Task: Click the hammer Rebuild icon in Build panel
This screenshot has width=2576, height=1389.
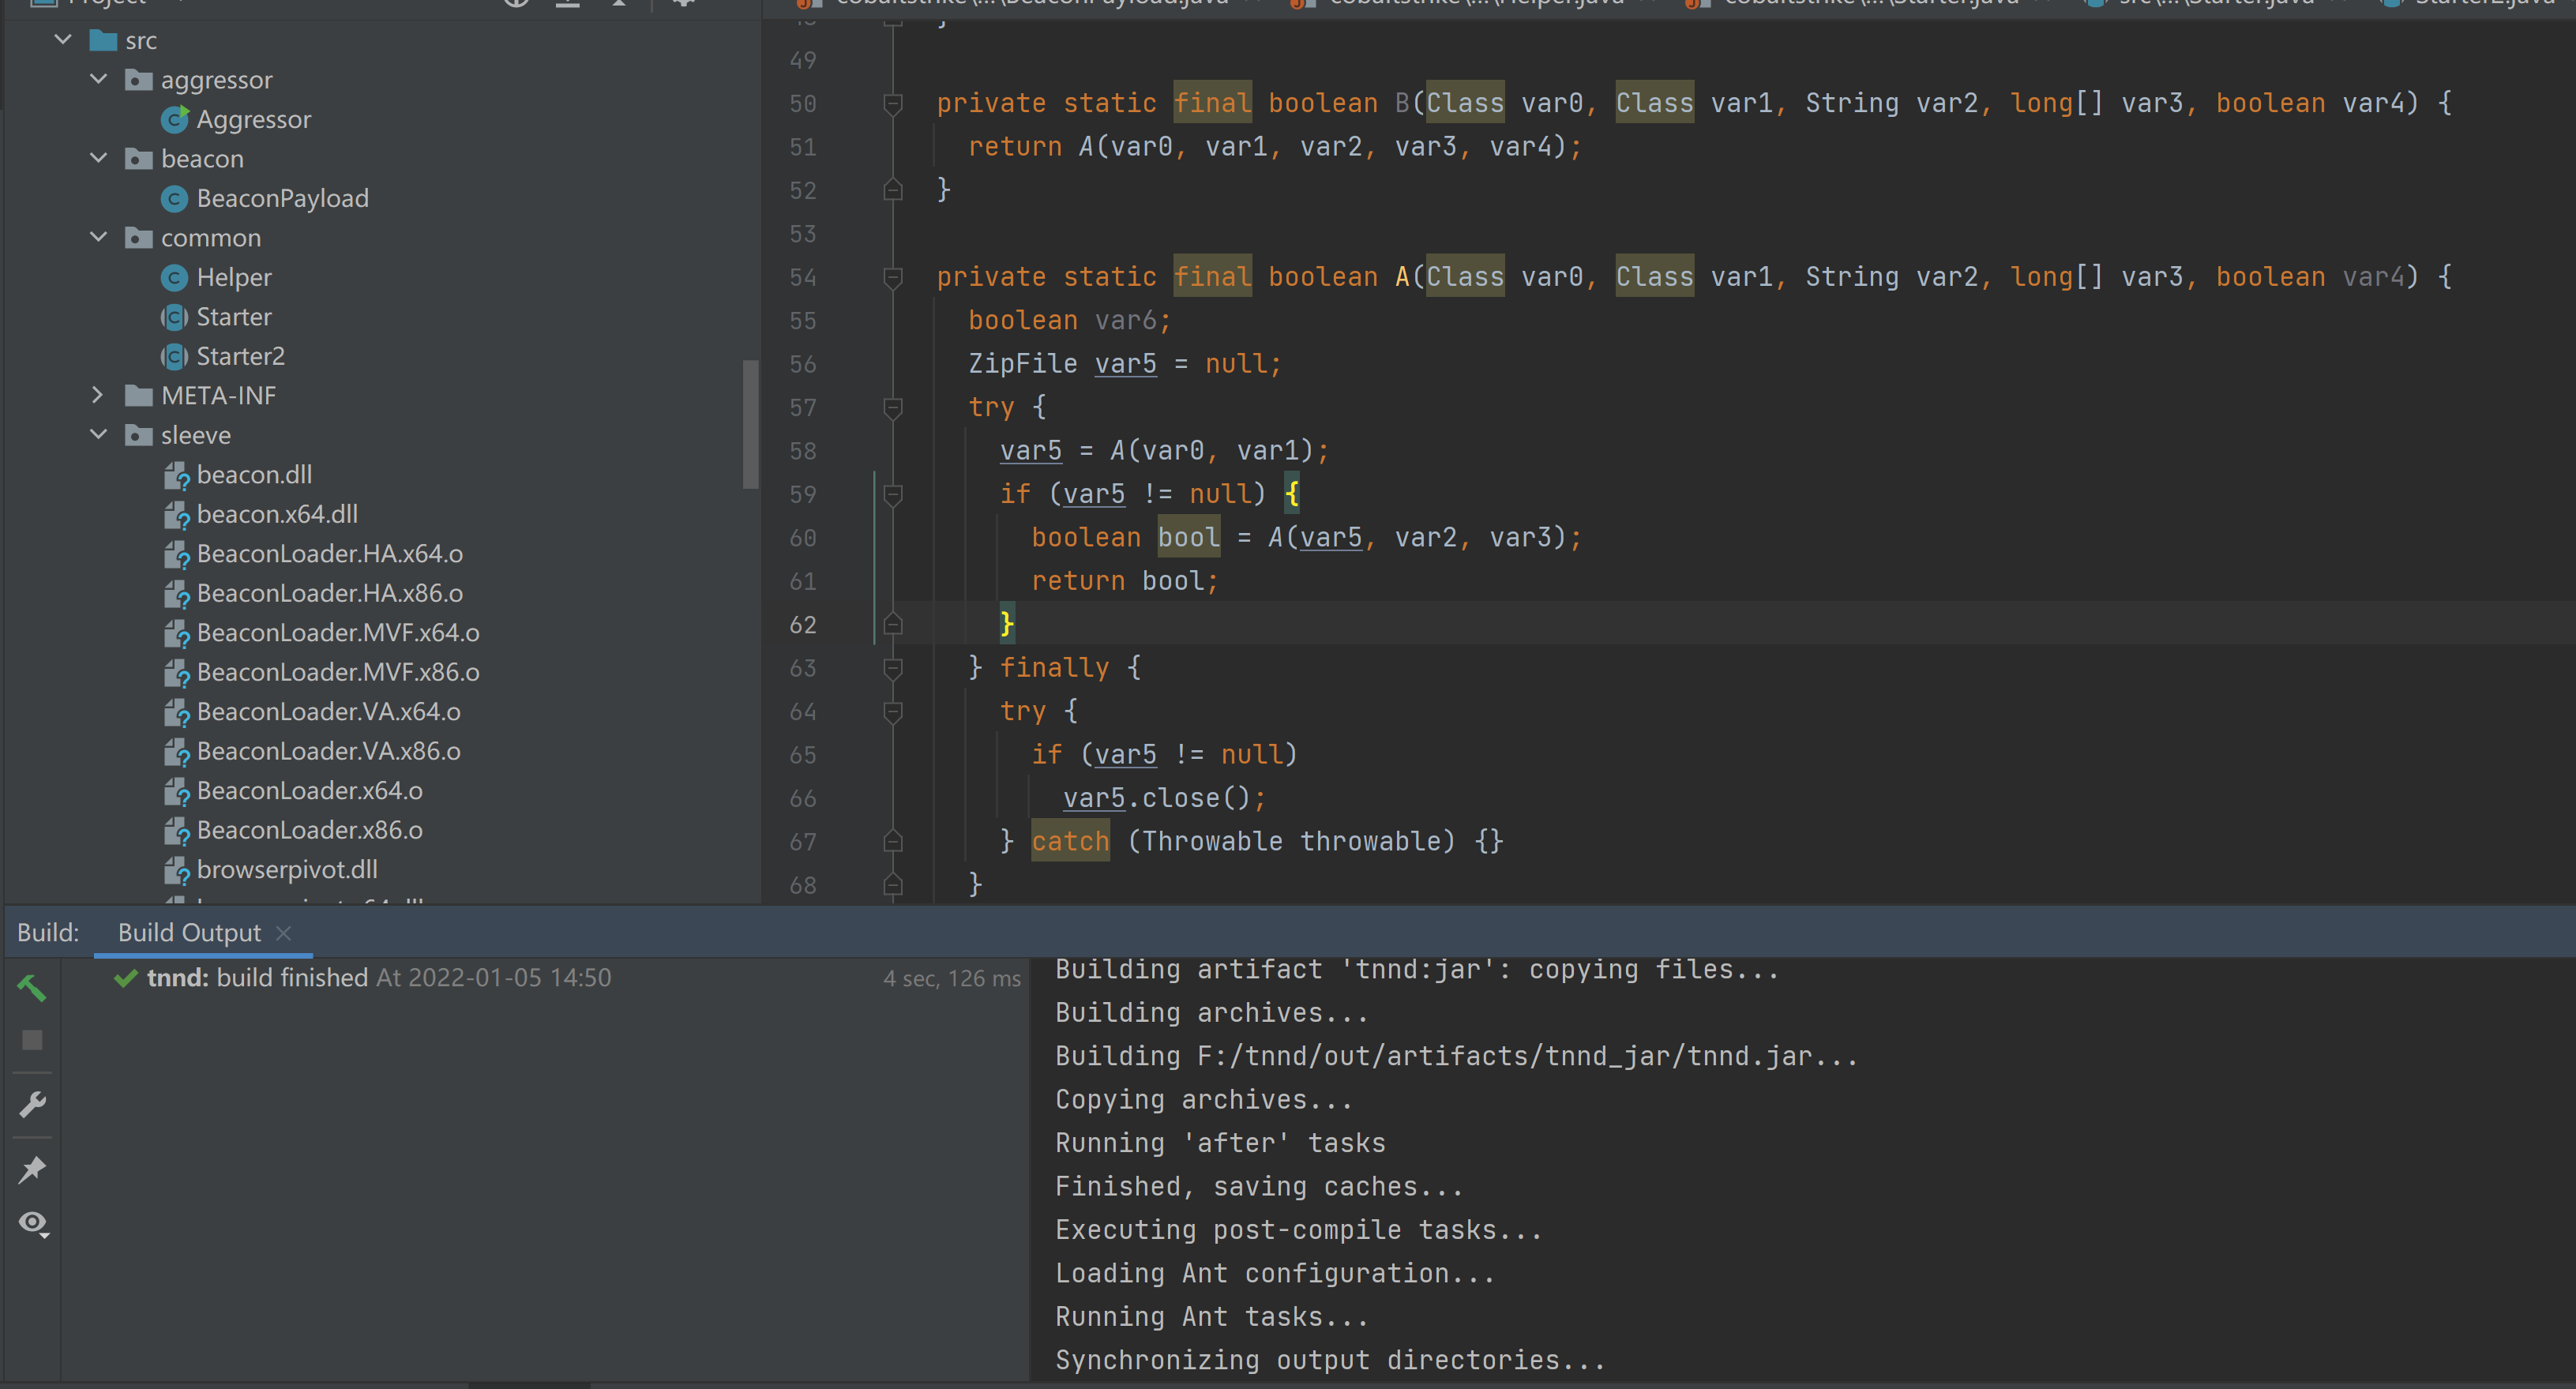Action: pyautogui.click(x=32, y=988)
